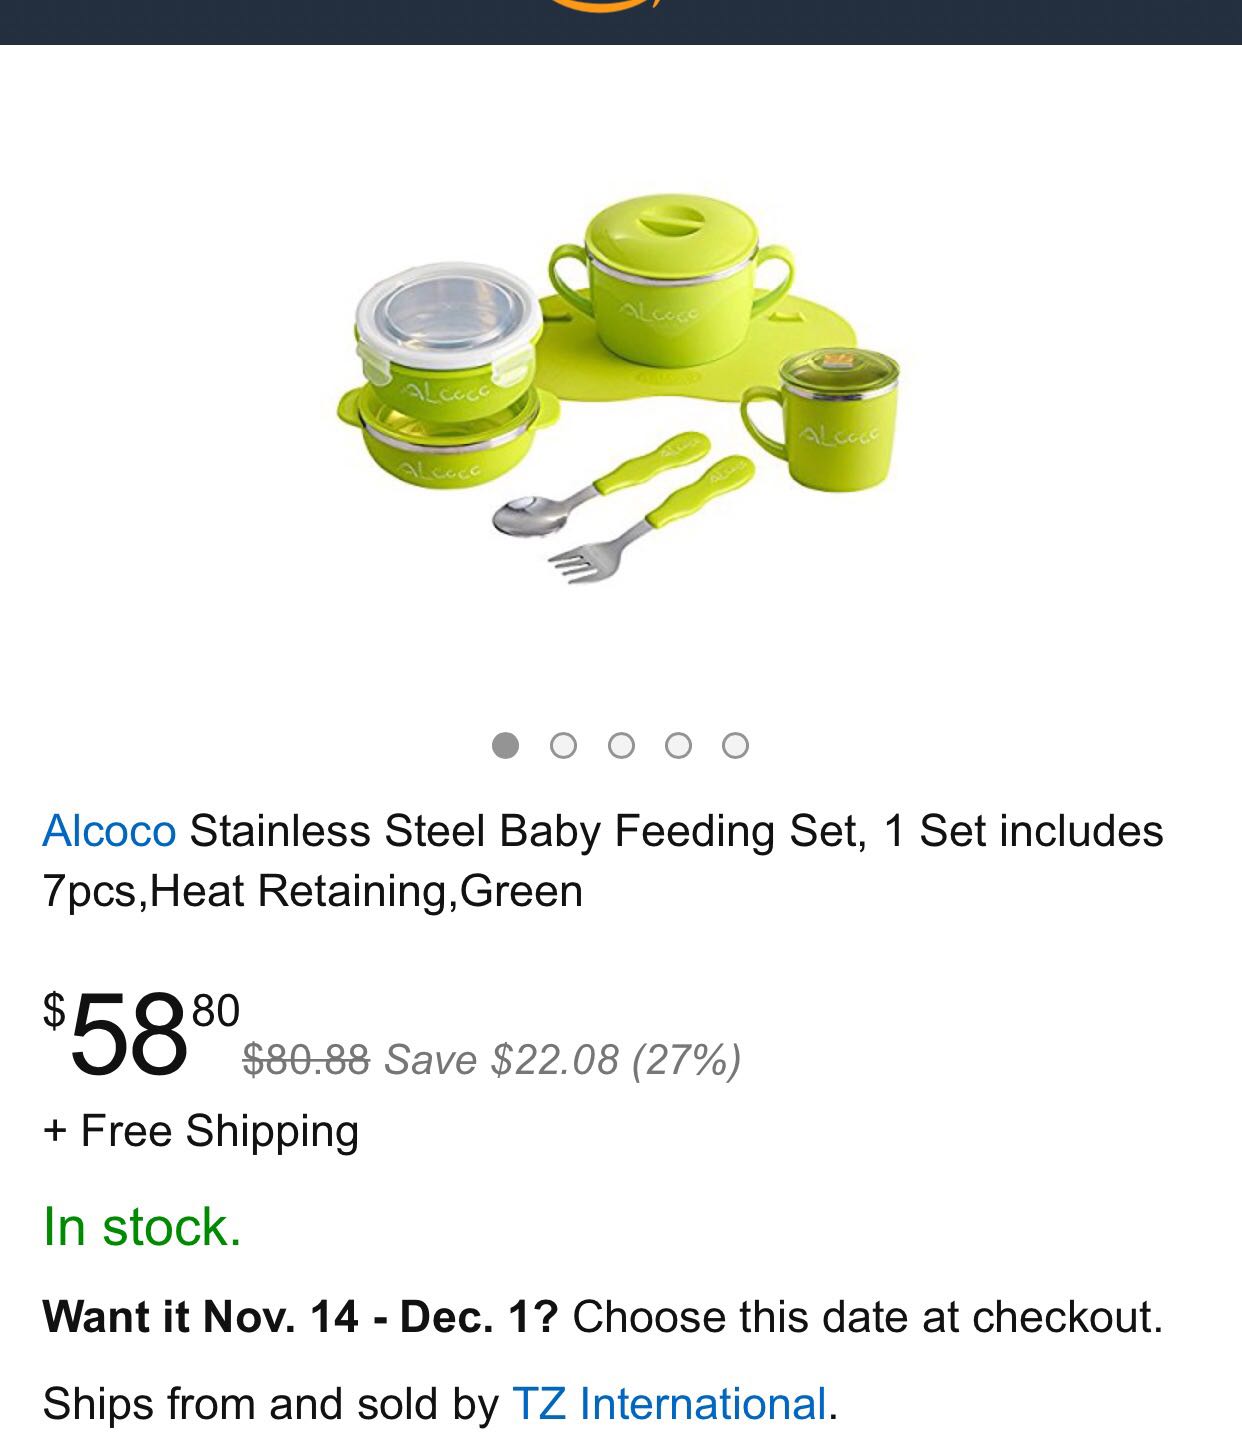
Task: Open the TZ International seller link
Action: pyautogui.click(x=669, y=1404)
